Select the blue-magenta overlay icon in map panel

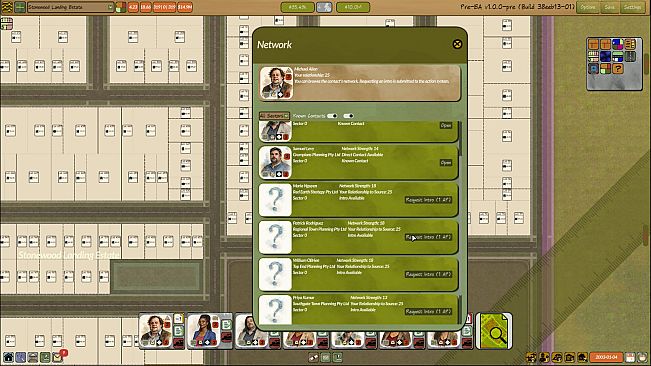pyautogui.click(x=618, y=44)
